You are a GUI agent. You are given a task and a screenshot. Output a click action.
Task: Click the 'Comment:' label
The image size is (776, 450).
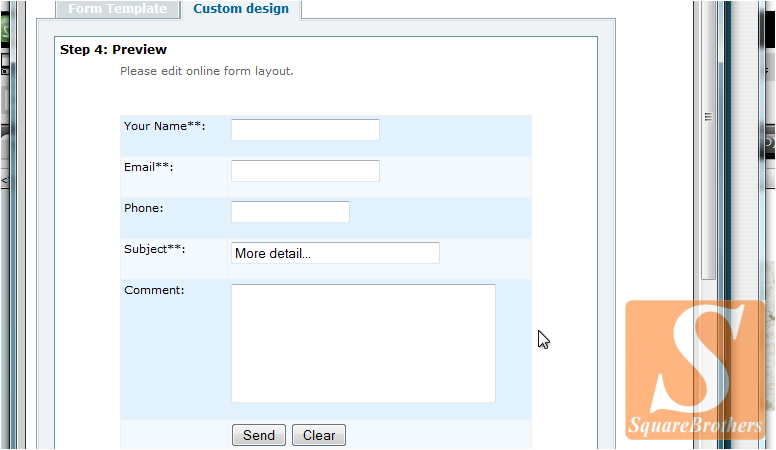[154, 290]
